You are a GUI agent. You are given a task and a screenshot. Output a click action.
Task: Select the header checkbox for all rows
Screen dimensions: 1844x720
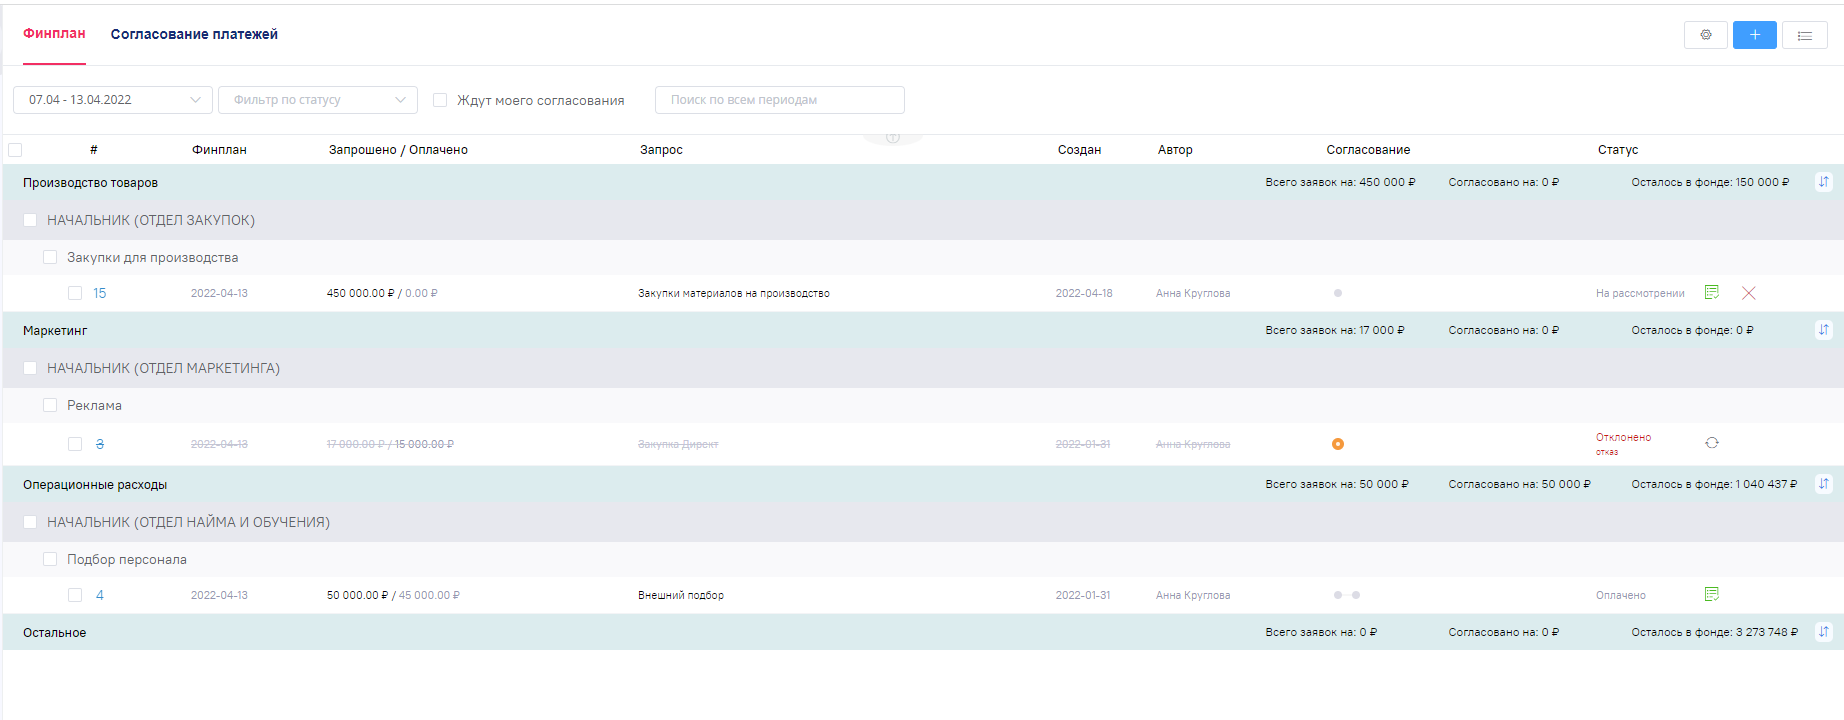(15, 150)
